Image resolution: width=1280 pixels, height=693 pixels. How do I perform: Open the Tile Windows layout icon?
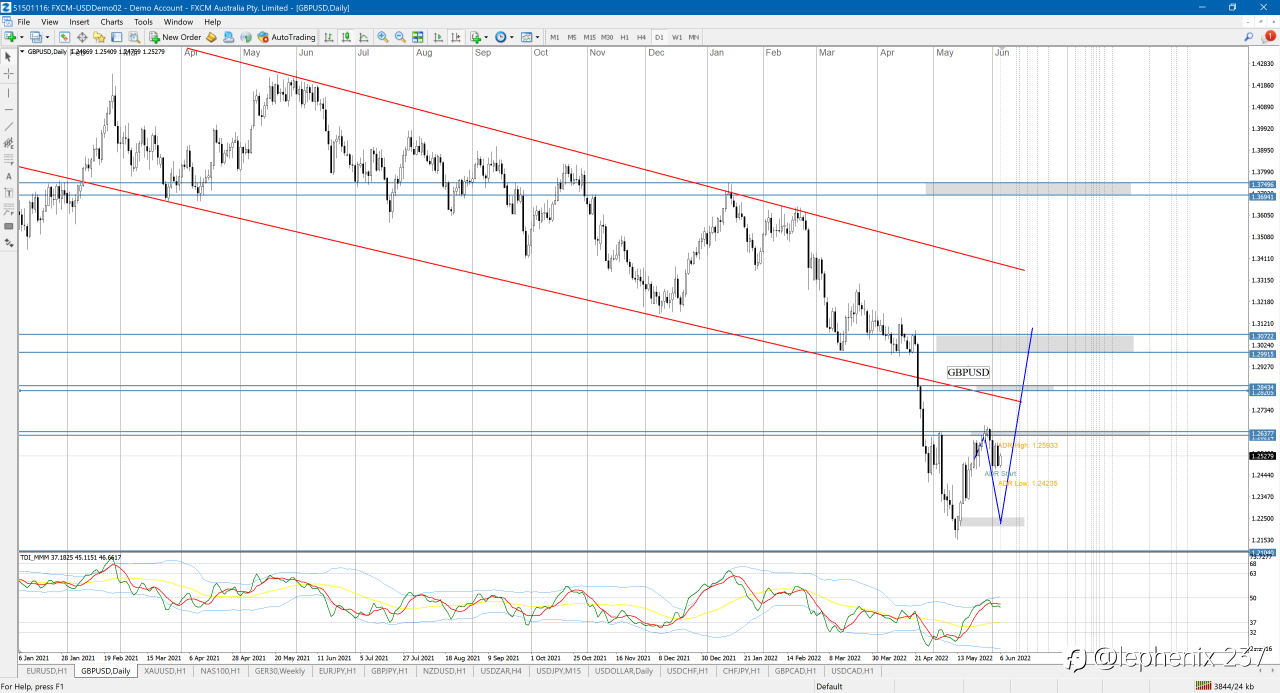(418, 37)
